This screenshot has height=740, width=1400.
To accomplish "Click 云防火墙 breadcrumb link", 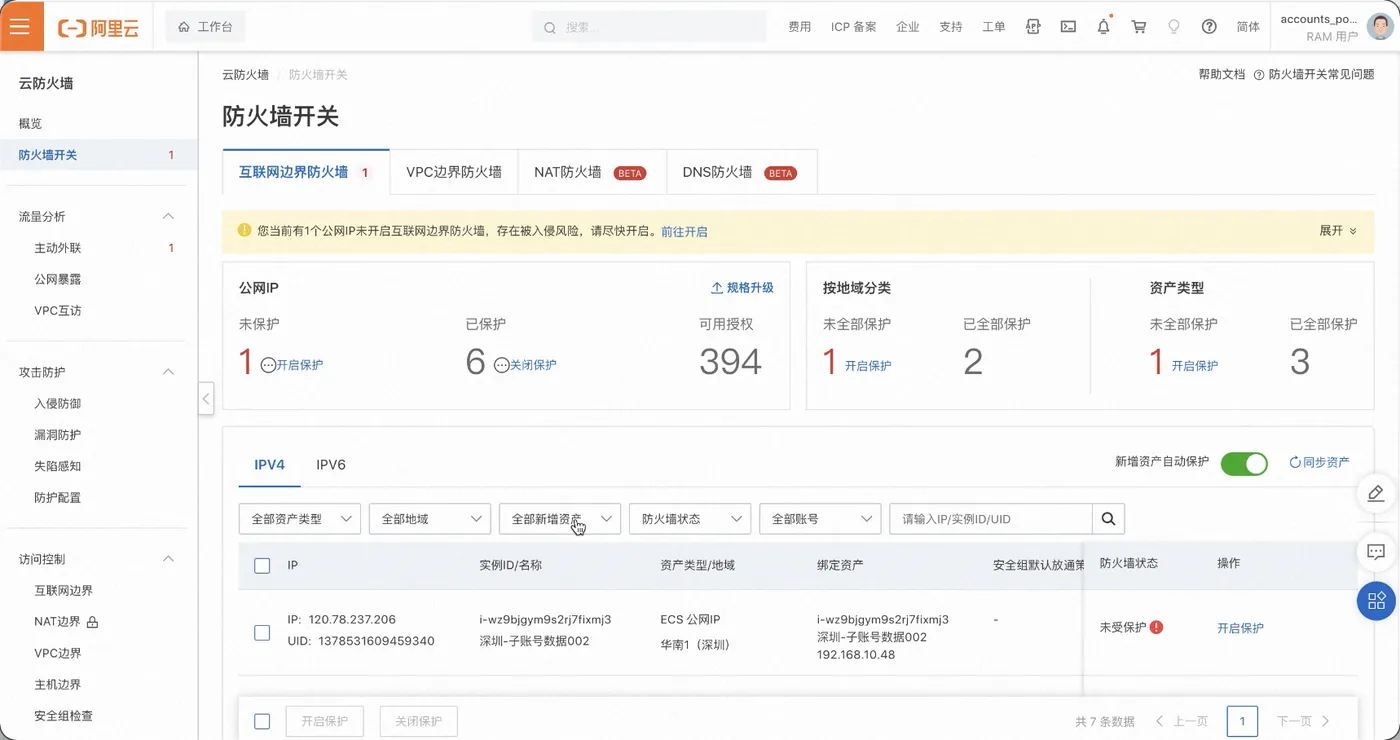I will click(245, 75).
